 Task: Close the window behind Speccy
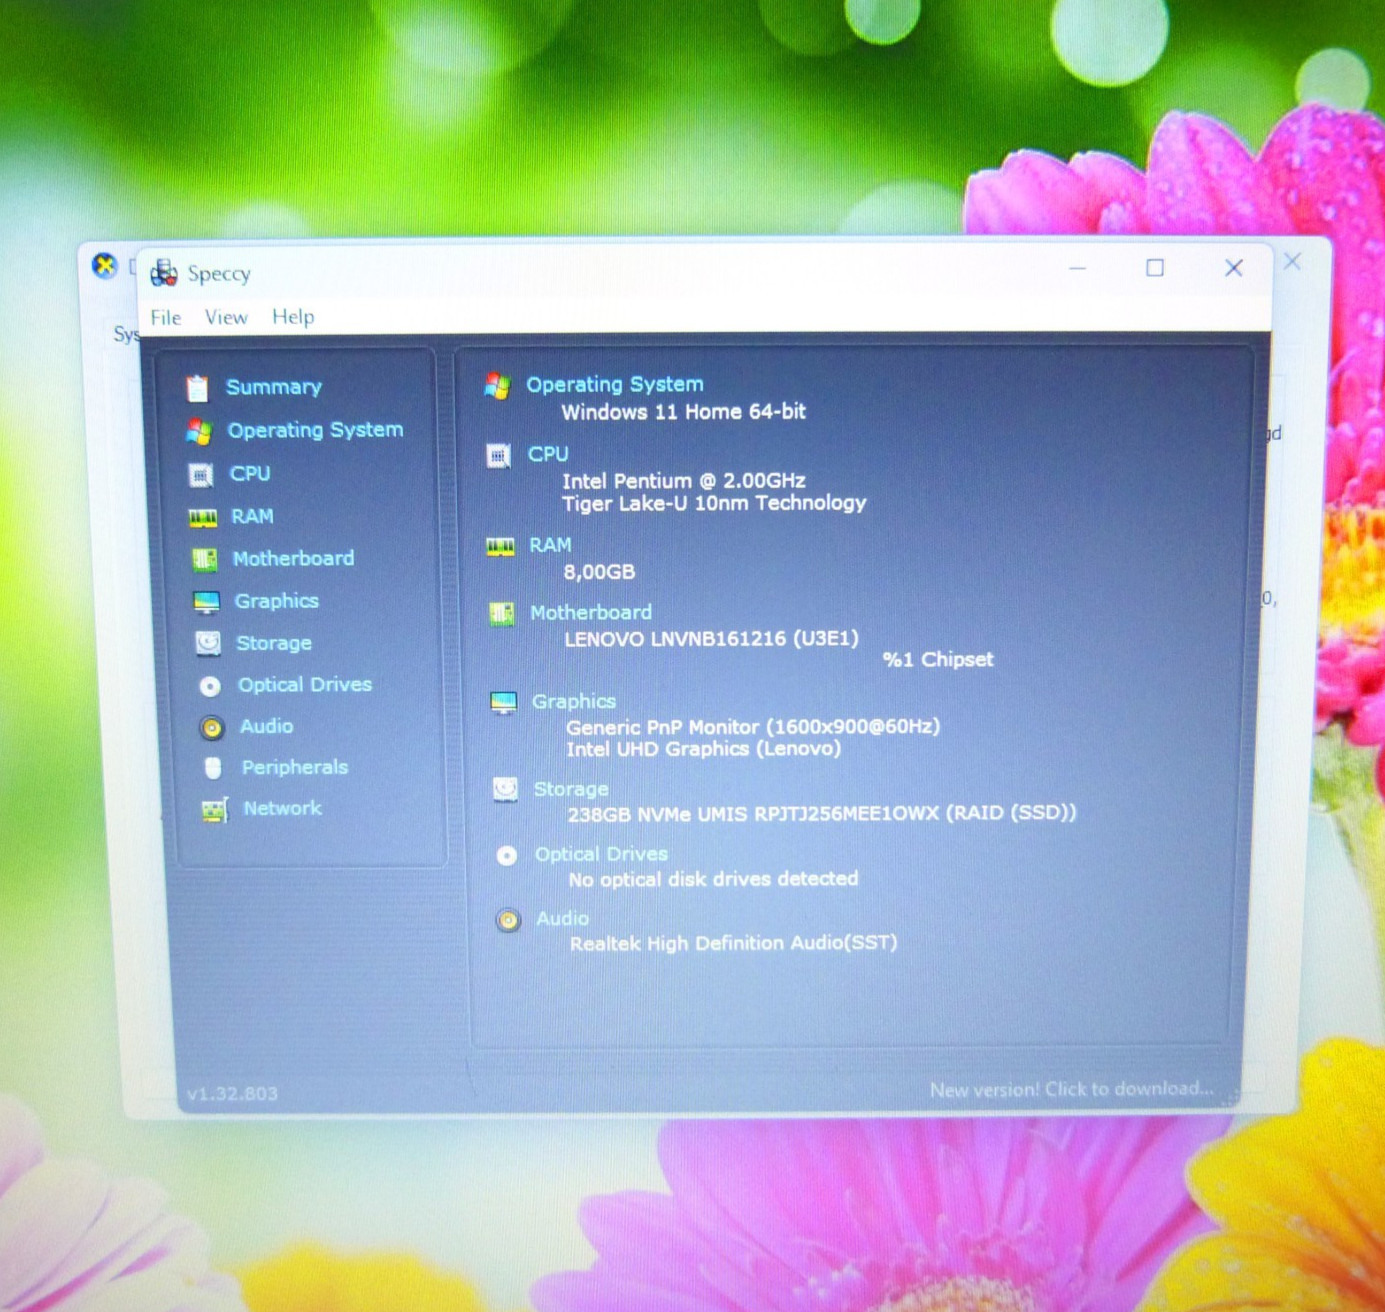pyautogui.click(x=1293, y=261)
